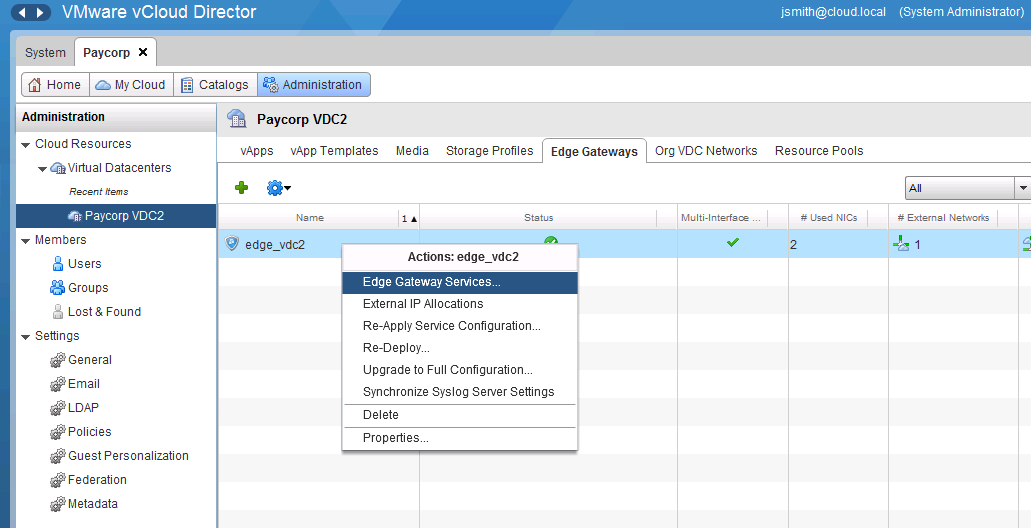1031x528 pixels.
Task: Open the All filter combo box
Action: [967, 188]
